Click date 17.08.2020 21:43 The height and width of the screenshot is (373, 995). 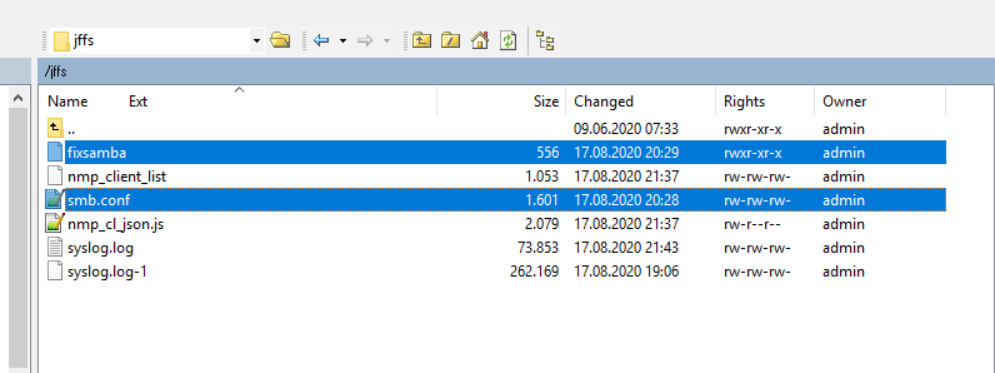tap(626, 247)
